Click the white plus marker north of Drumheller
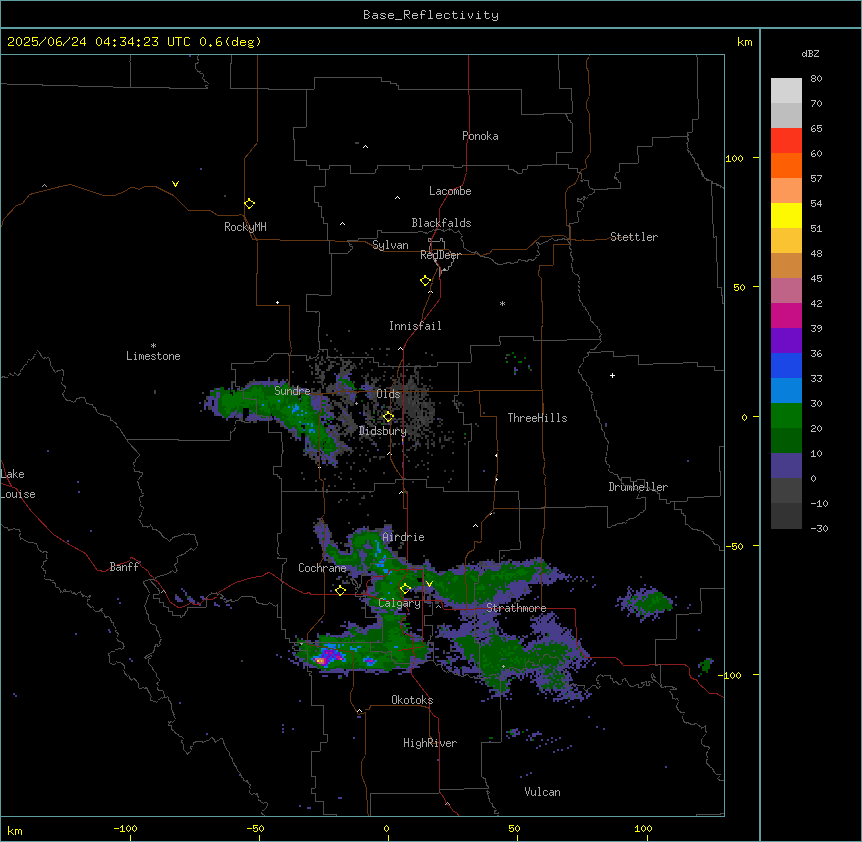This screenshot has width=862, height=842. pyautogui.click(x=612, y=375)
